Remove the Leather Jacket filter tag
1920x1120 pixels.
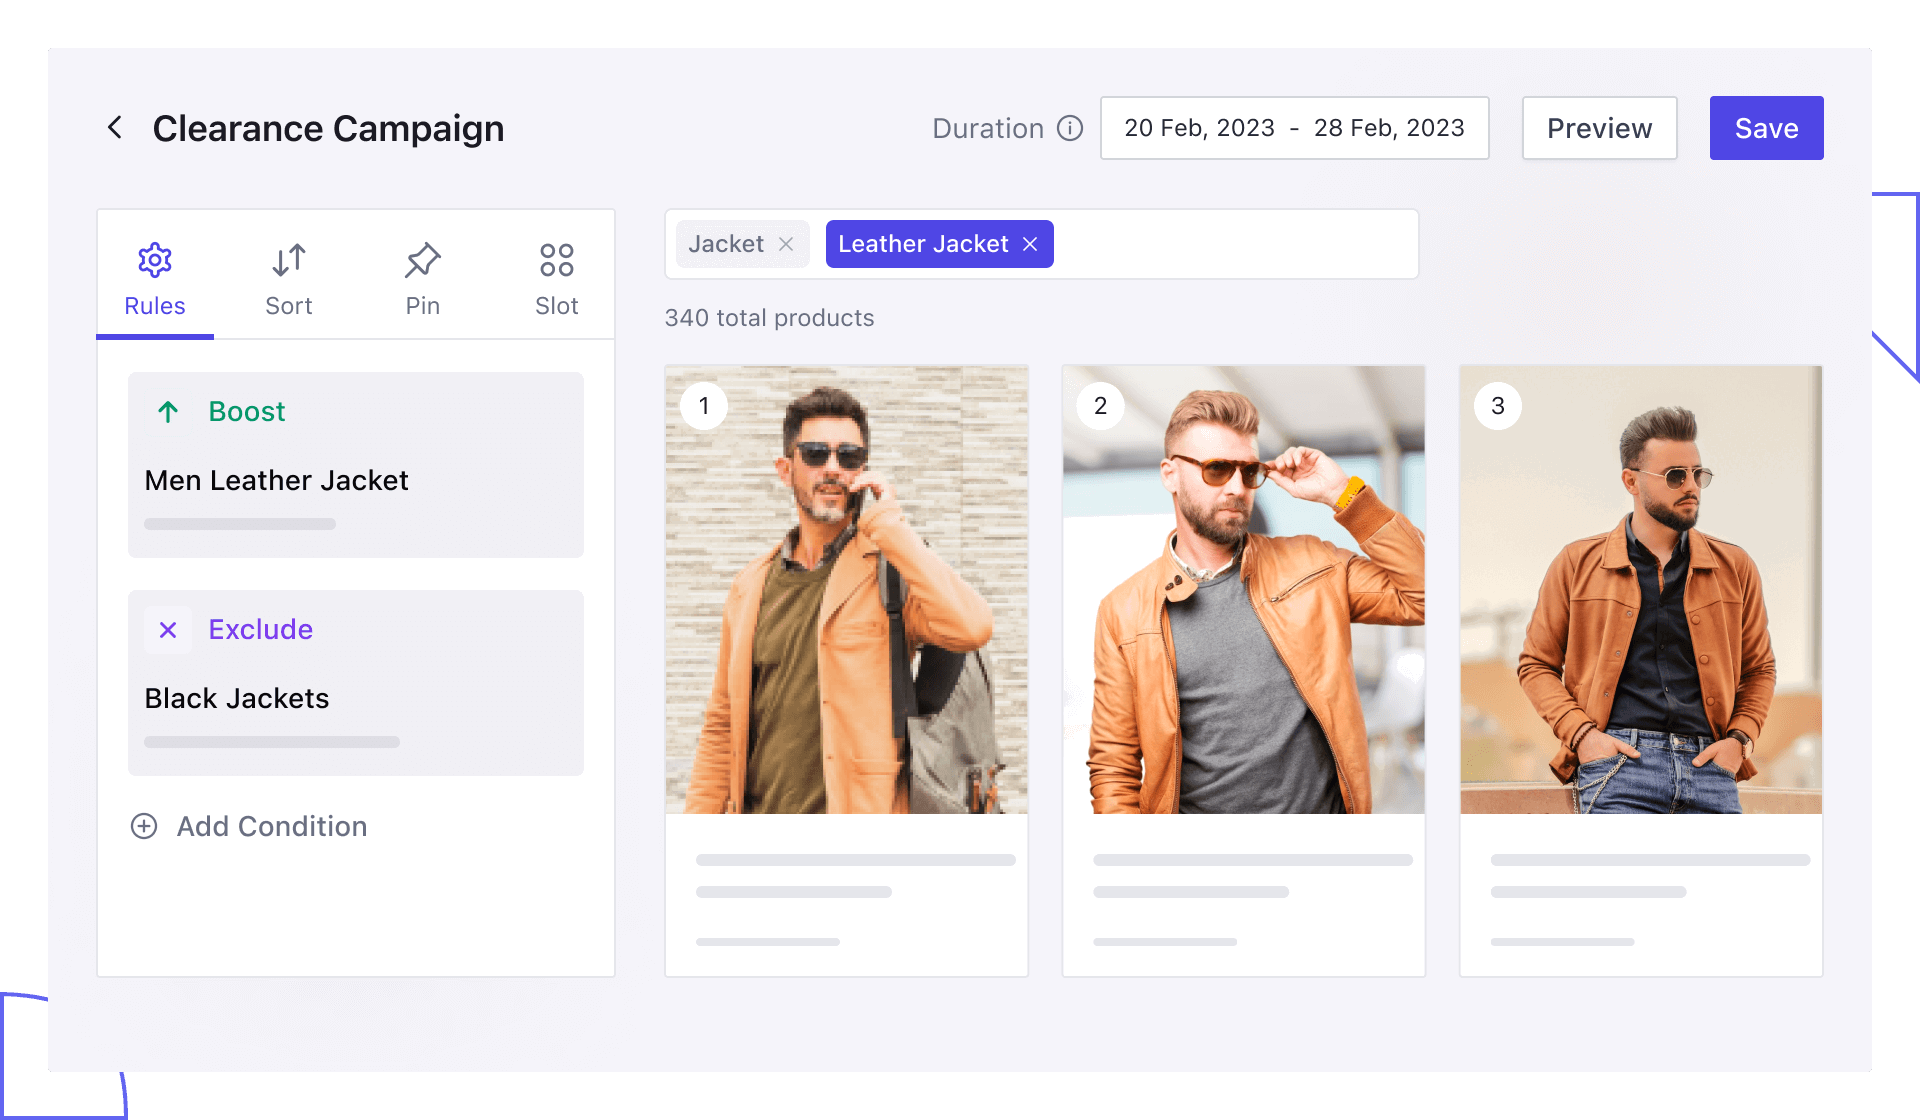point(1033,244)
